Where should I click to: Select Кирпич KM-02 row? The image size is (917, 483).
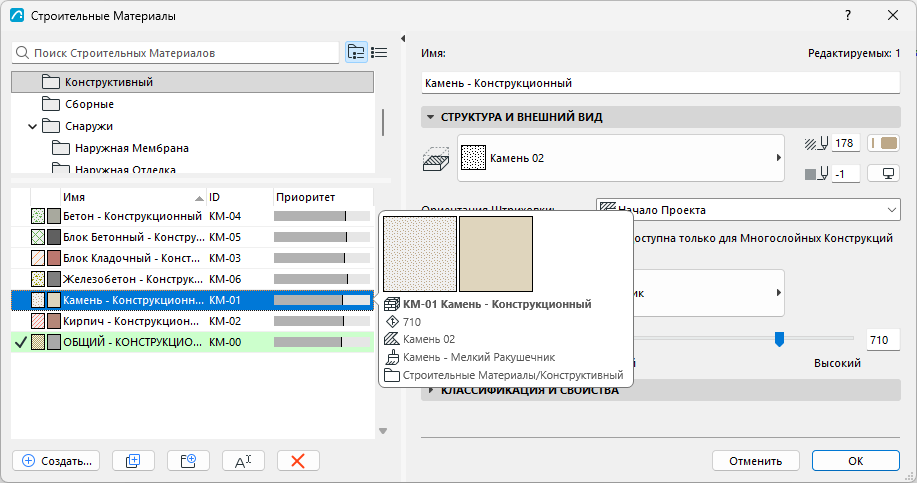coord(192,322)
